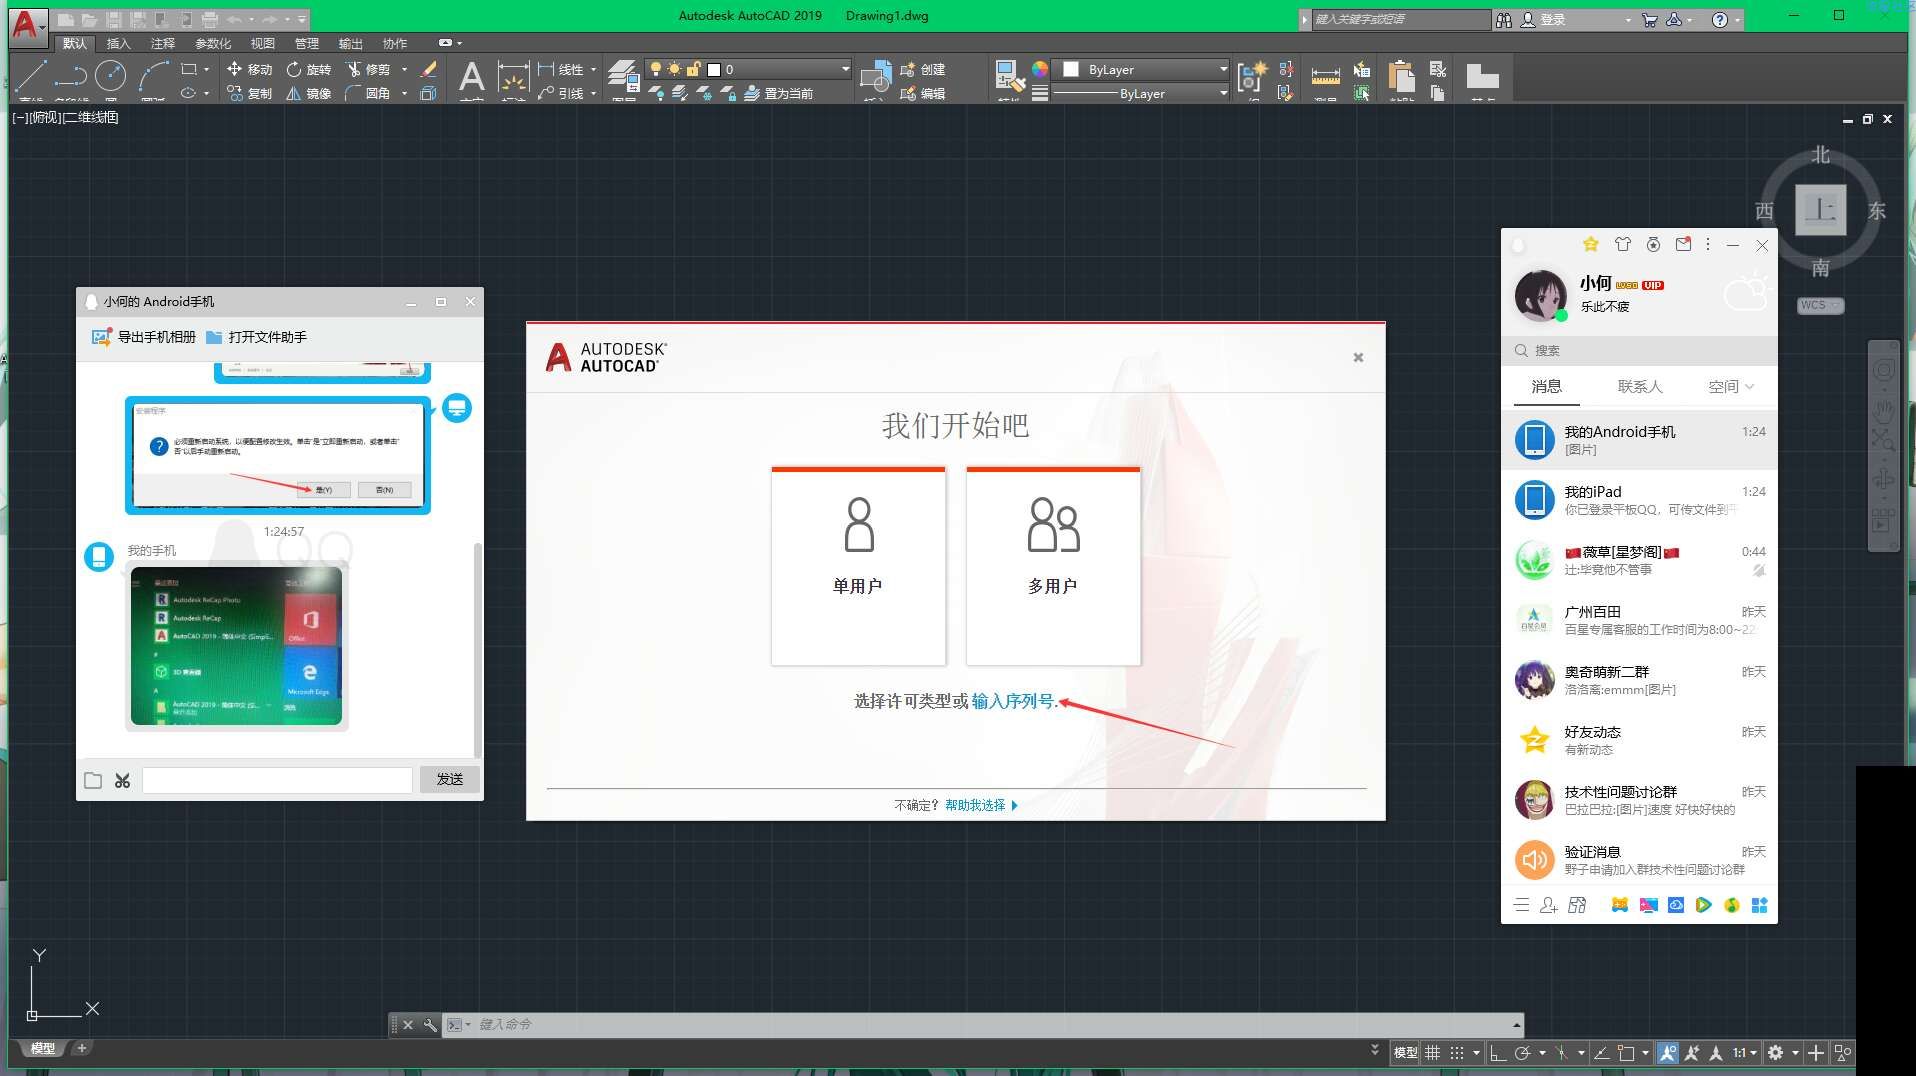Select the Line drawing tool
Viewport: 1916px width, 1076px height.
coord(31,76)
